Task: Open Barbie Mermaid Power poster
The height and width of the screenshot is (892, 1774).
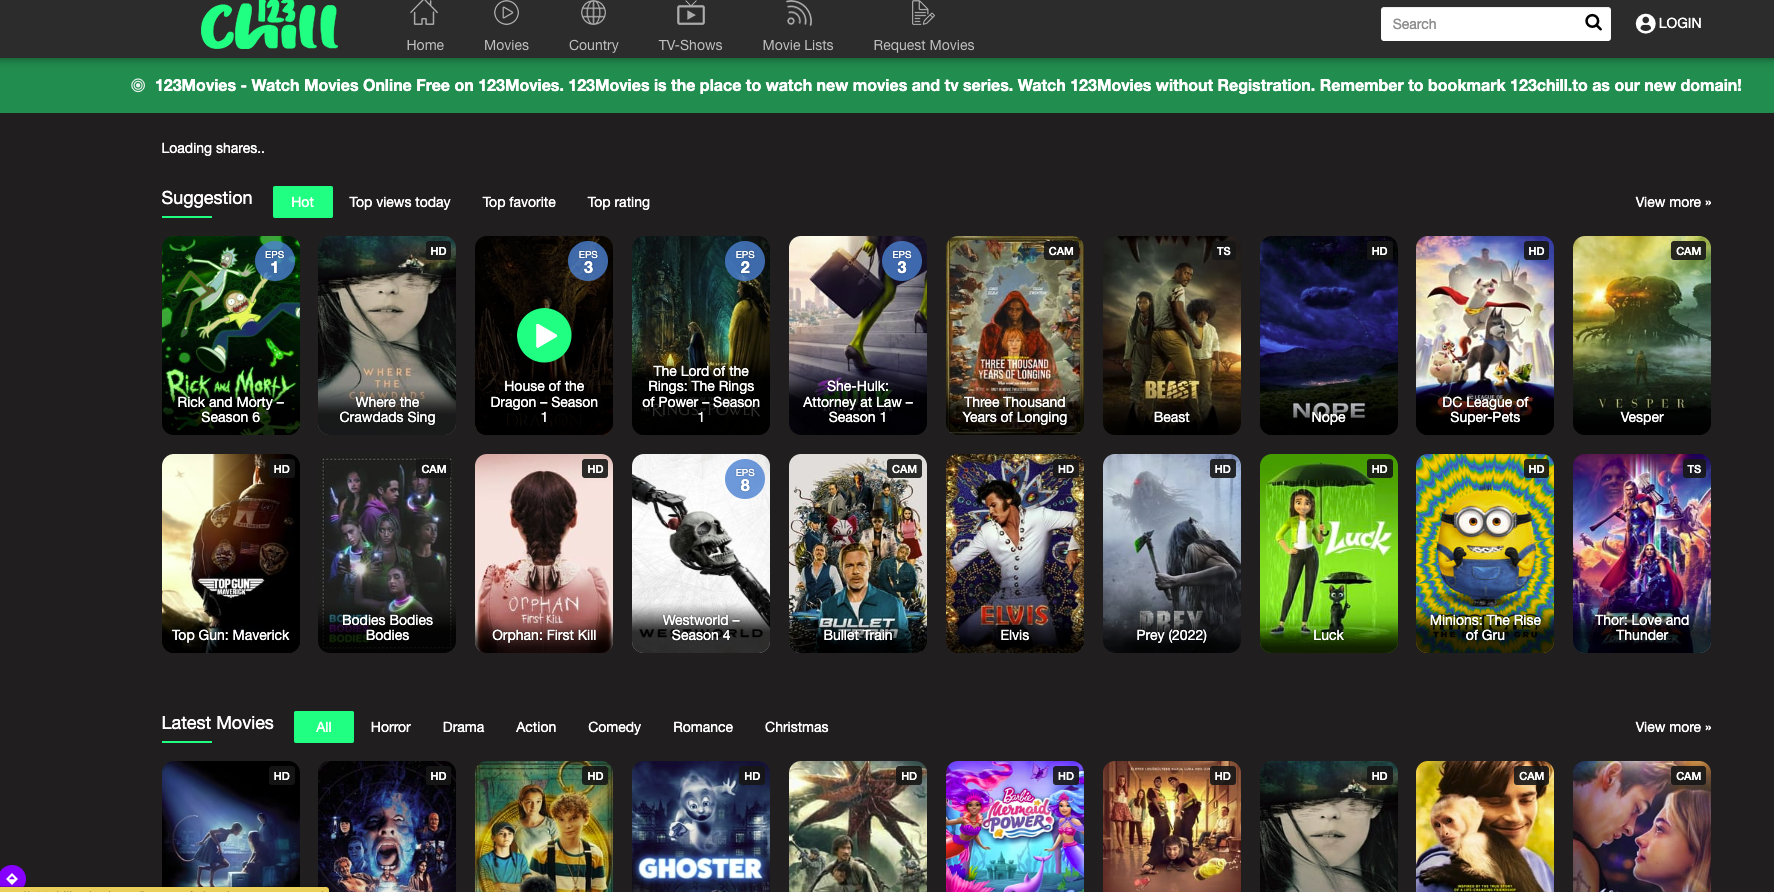Action: tap(1014, 826)
